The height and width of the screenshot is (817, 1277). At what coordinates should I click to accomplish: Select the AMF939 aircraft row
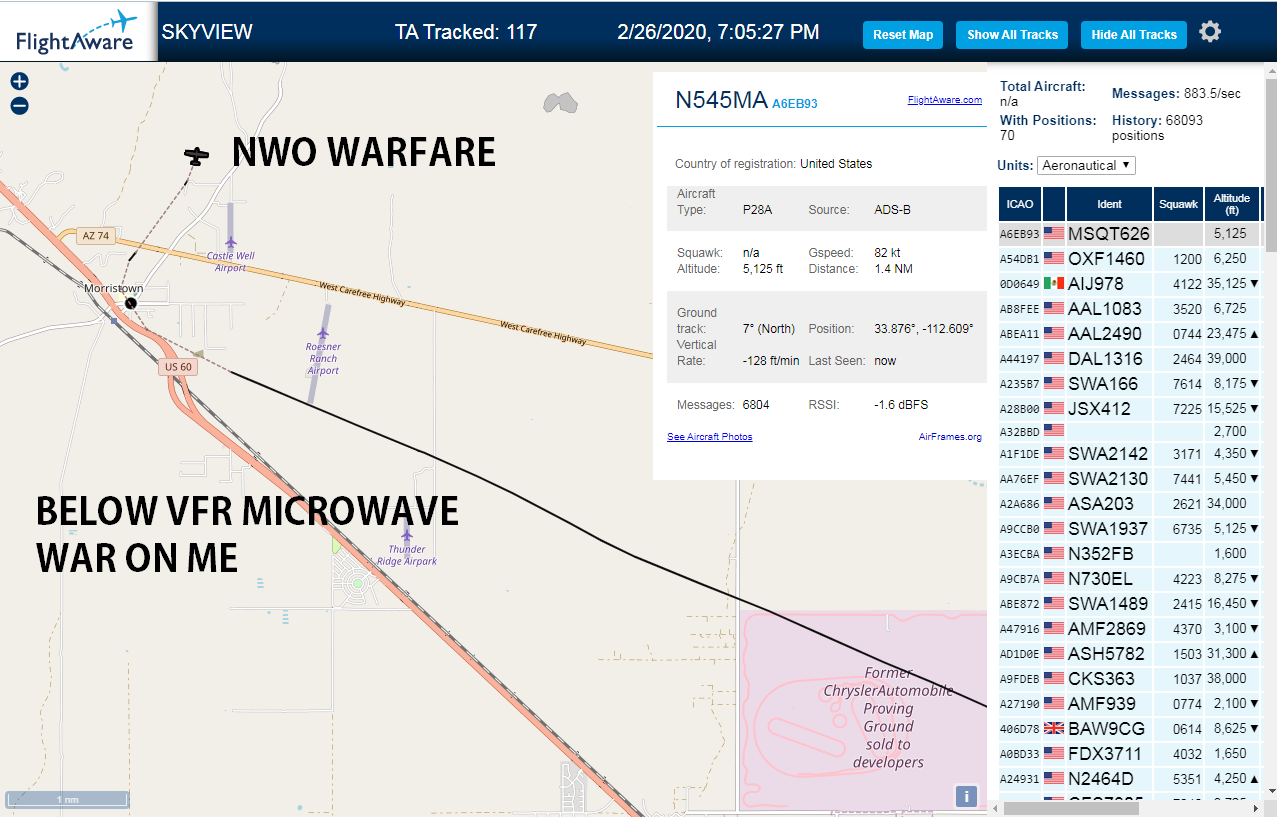click(x=1130, y=703)
